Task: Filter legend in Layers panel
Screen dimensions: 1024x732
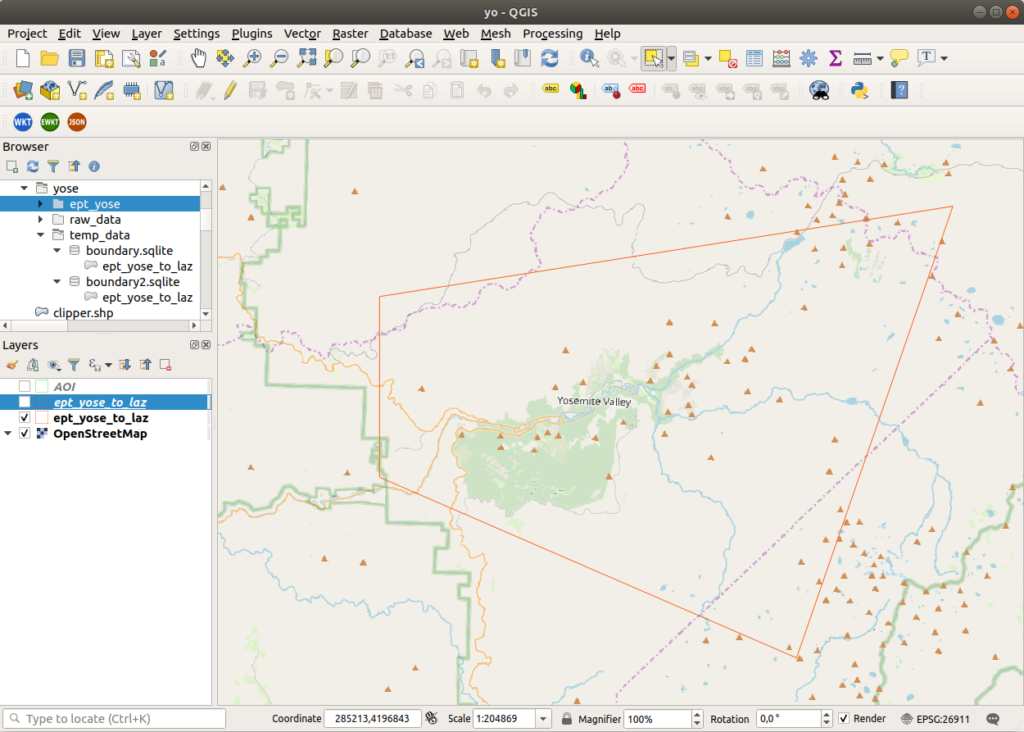Action: click(x=74, y=364)
